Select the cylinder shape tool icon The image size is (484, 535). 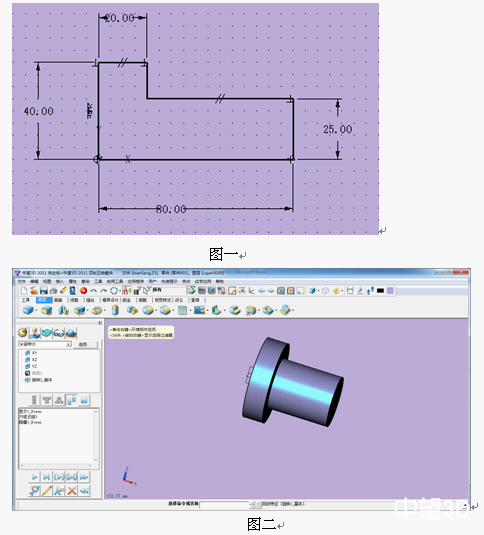click(x=115, y=310)
